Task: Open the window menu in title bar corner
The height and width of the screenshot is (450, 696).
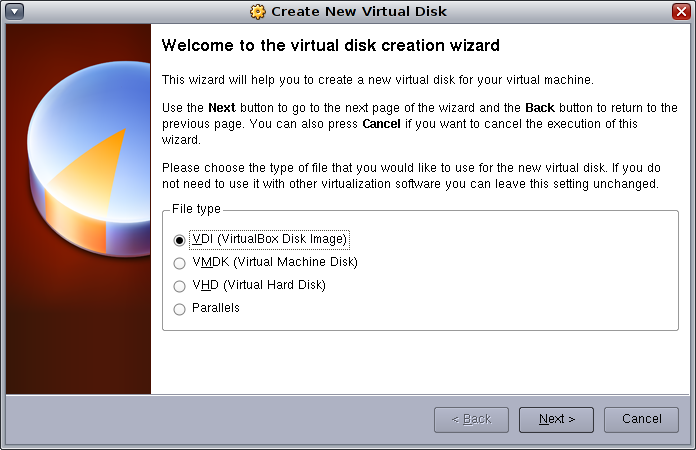Action: tap(14, 11)
